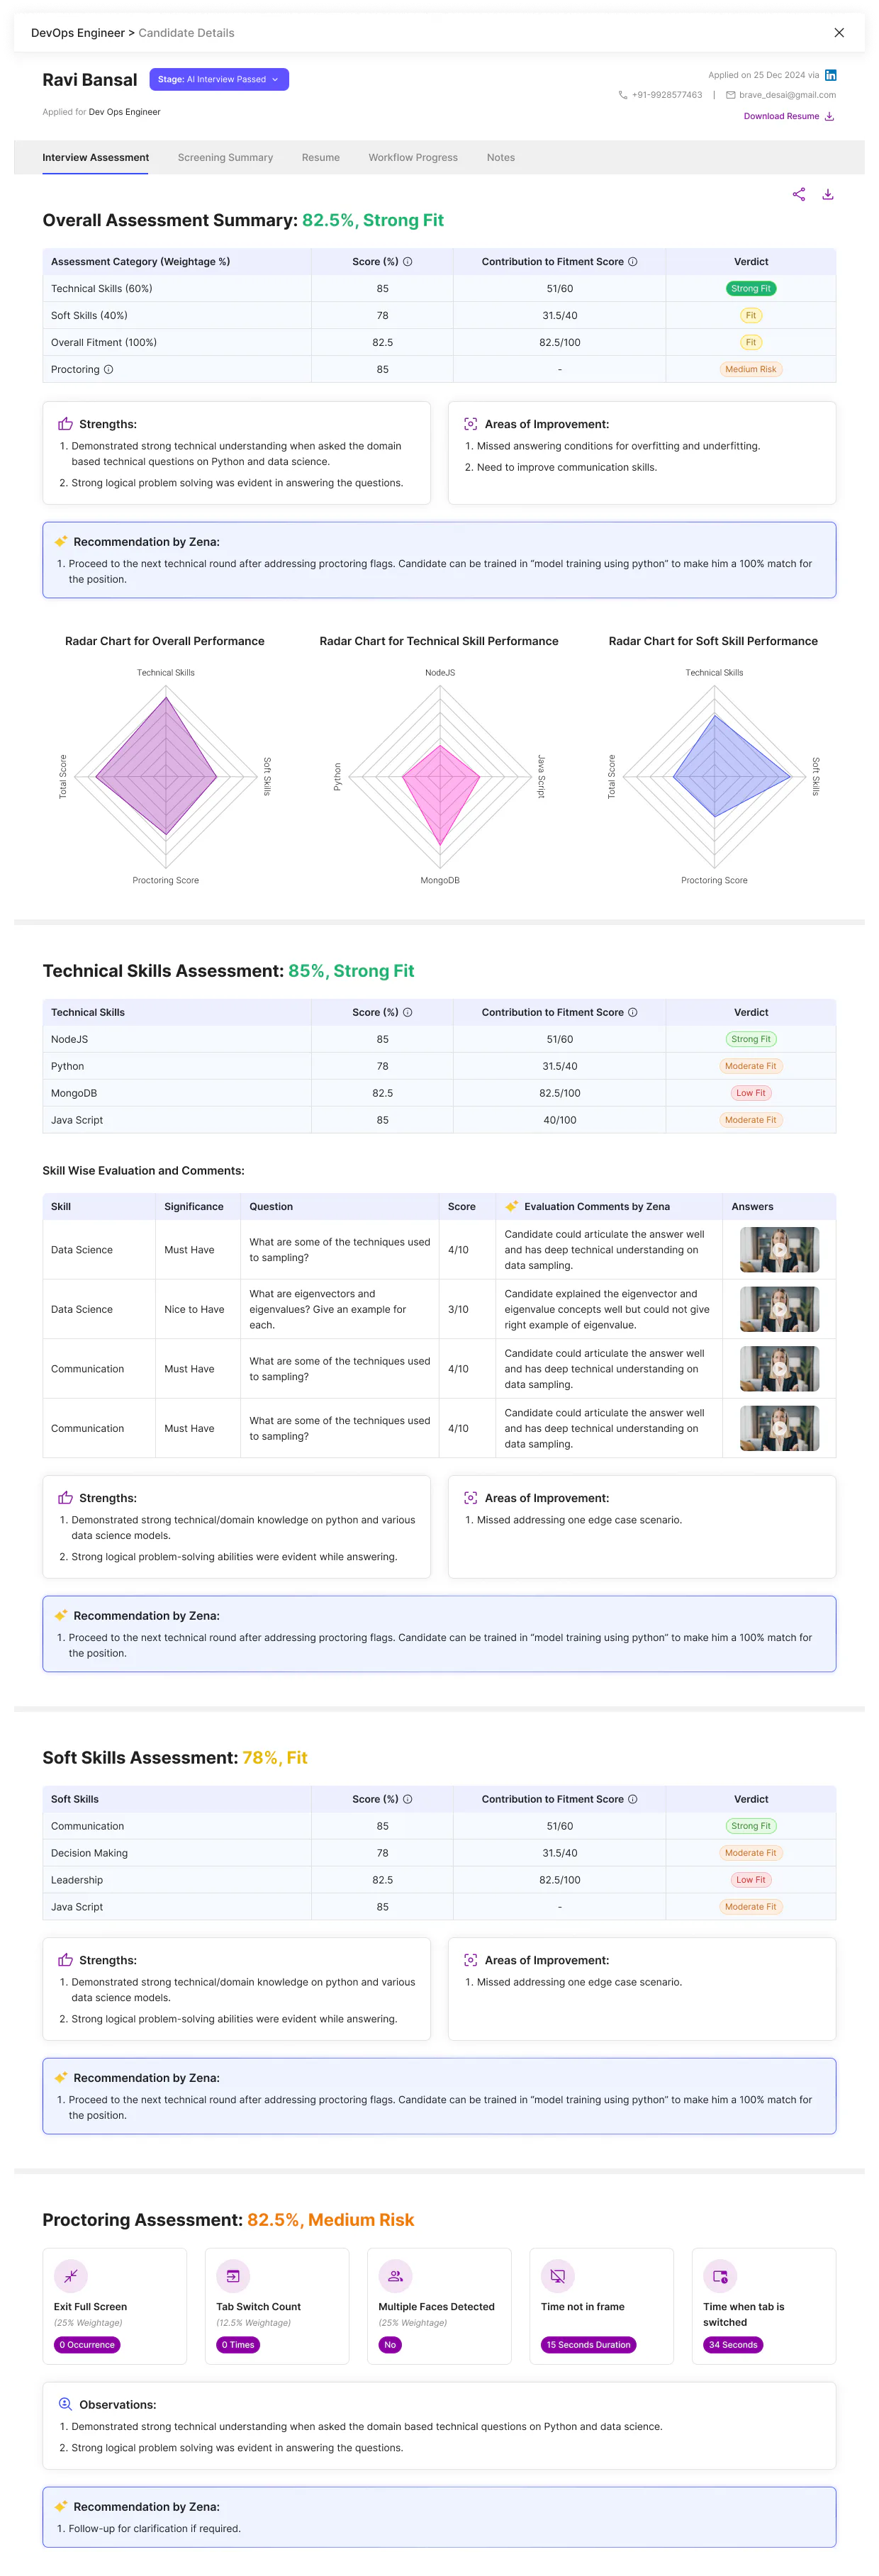
Task: Click the Areas of Improvement icon under Soft Skills Assessment
Action: pyautogui.click(x=470, y=1960)
